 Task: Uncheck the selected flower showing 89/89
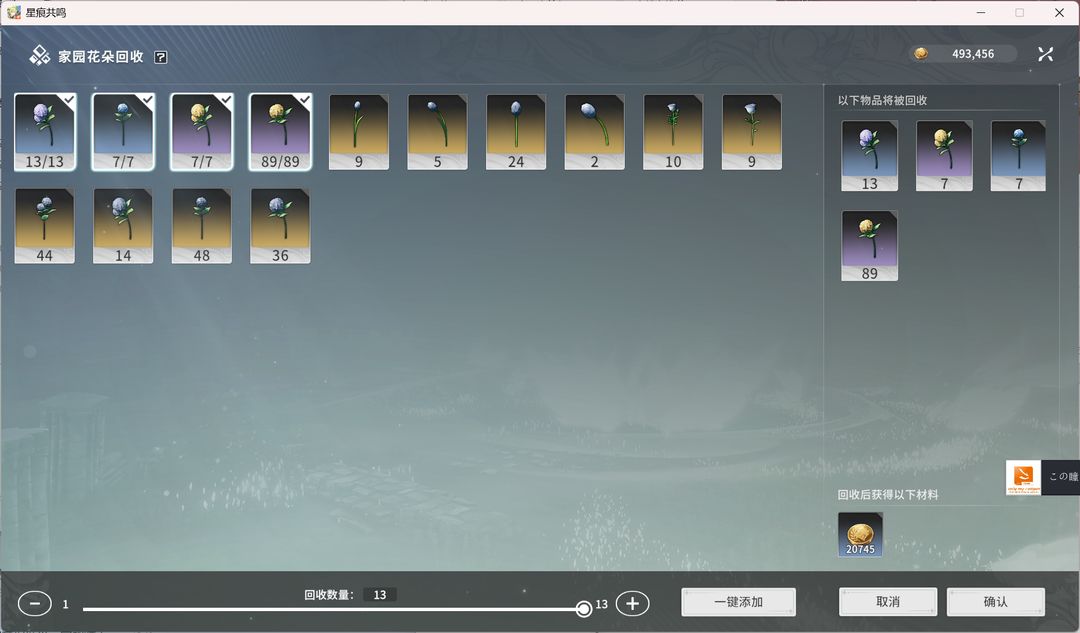coord(280,131)
